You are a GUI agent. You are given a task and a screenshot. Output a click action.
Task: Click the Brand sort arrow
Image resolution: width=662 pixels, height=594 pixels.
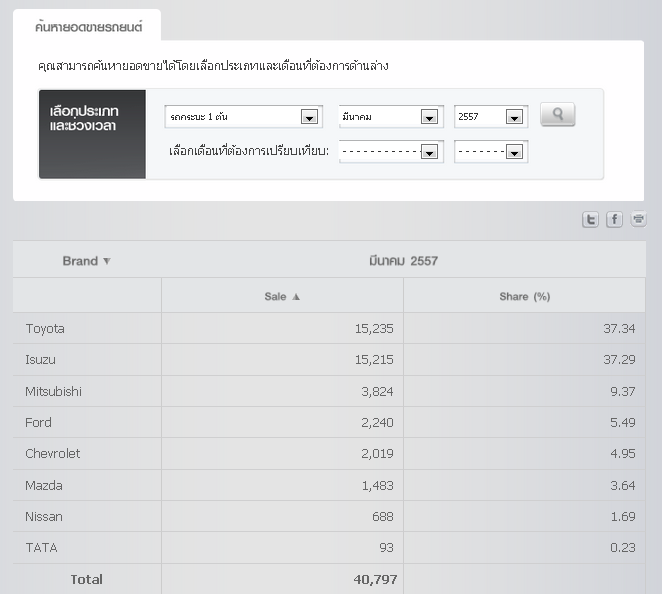107,262
